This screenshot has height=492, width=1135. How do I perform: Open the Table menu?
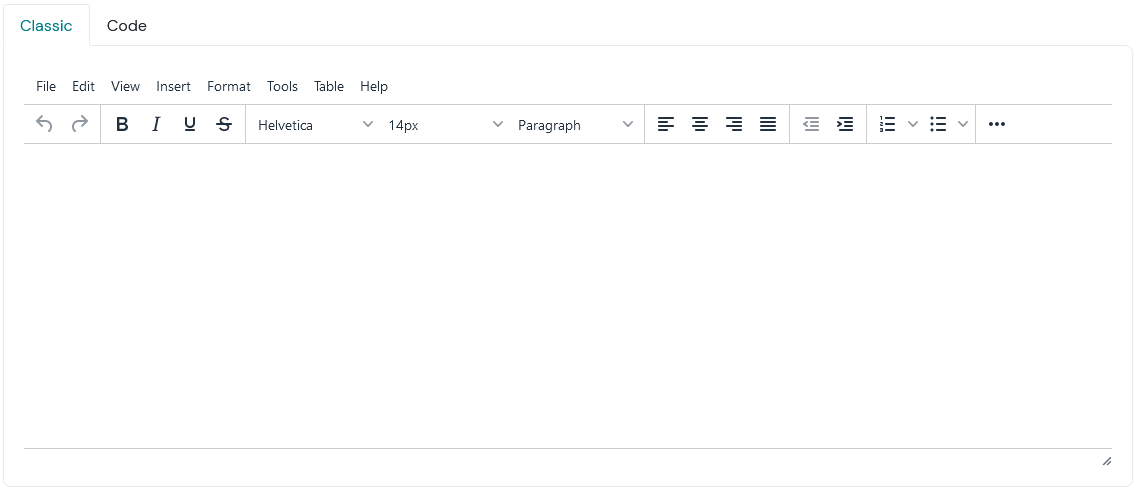329,87
